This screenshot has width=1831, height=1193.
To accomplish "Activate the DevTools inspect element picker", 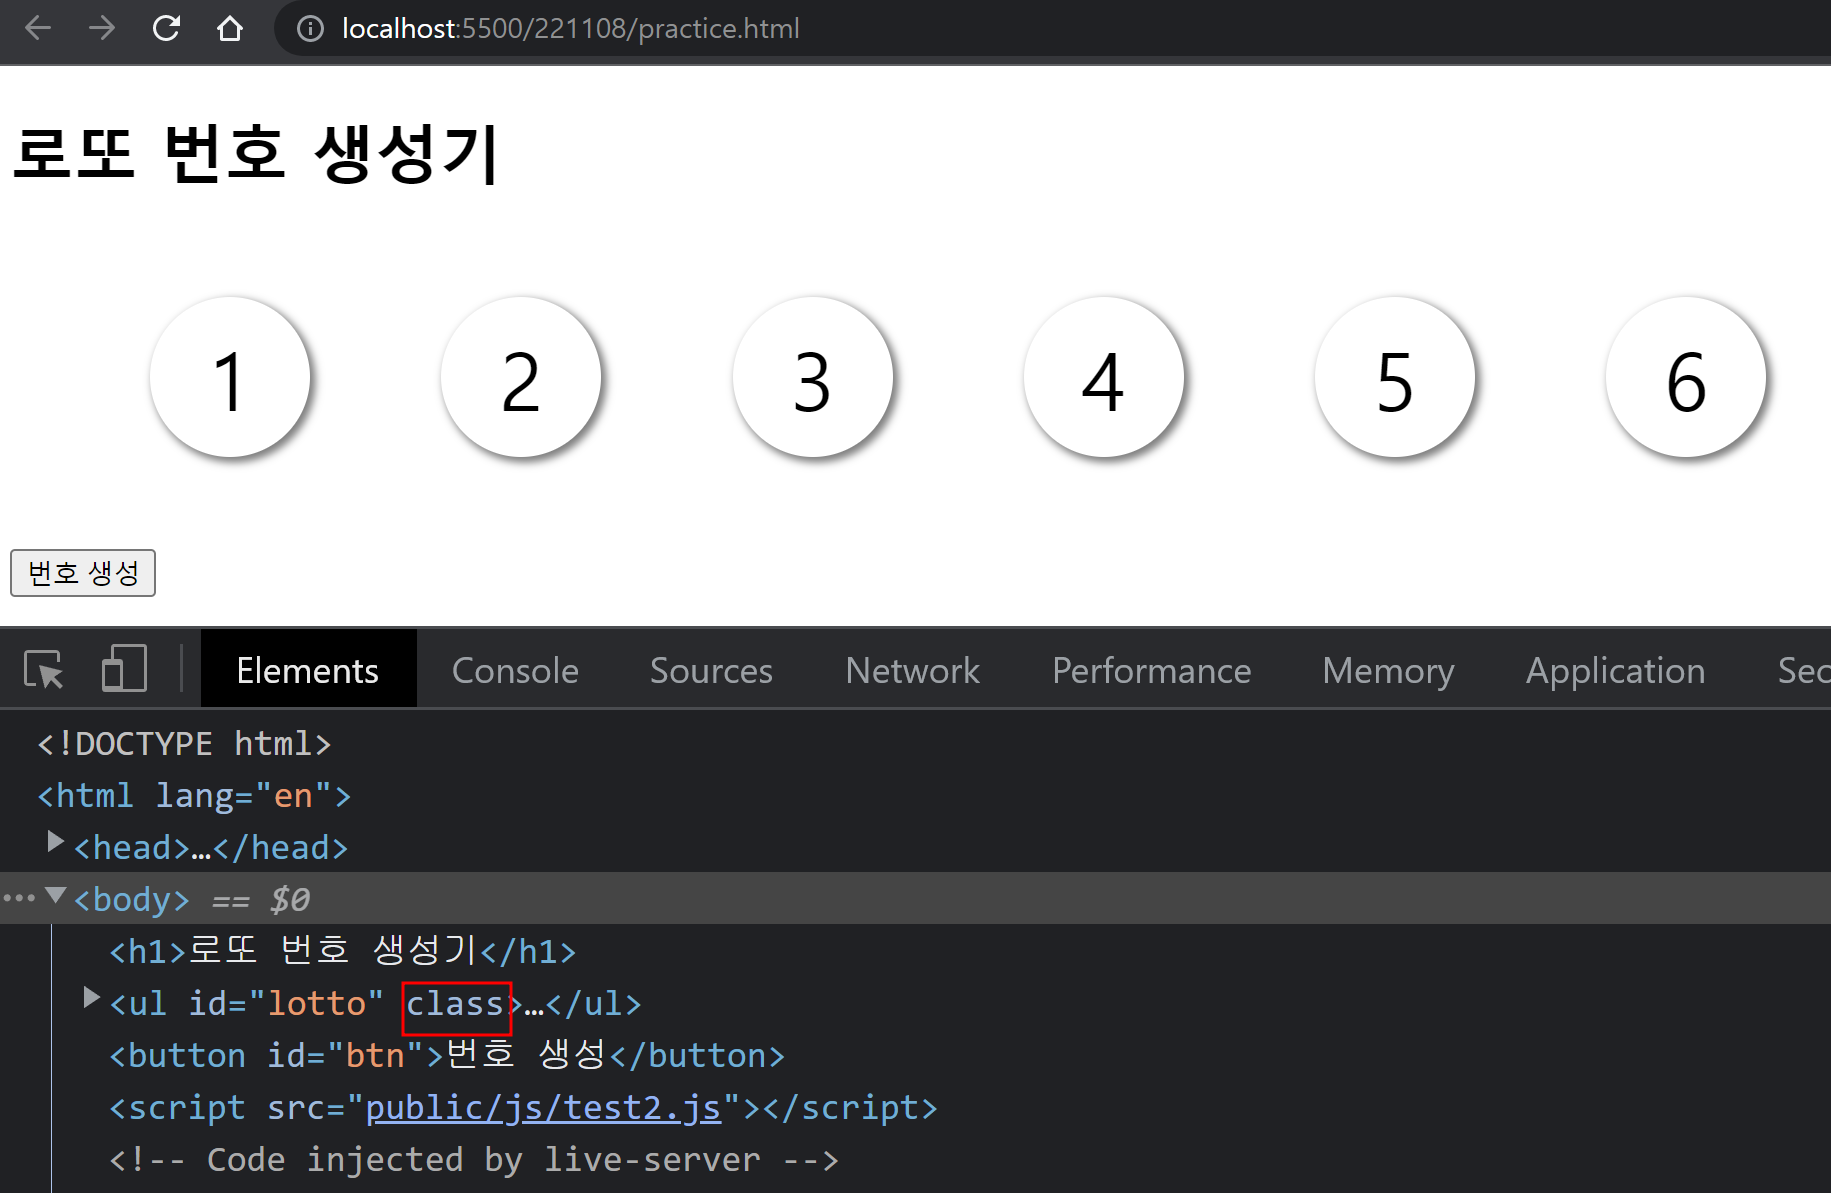I will 44,669.
